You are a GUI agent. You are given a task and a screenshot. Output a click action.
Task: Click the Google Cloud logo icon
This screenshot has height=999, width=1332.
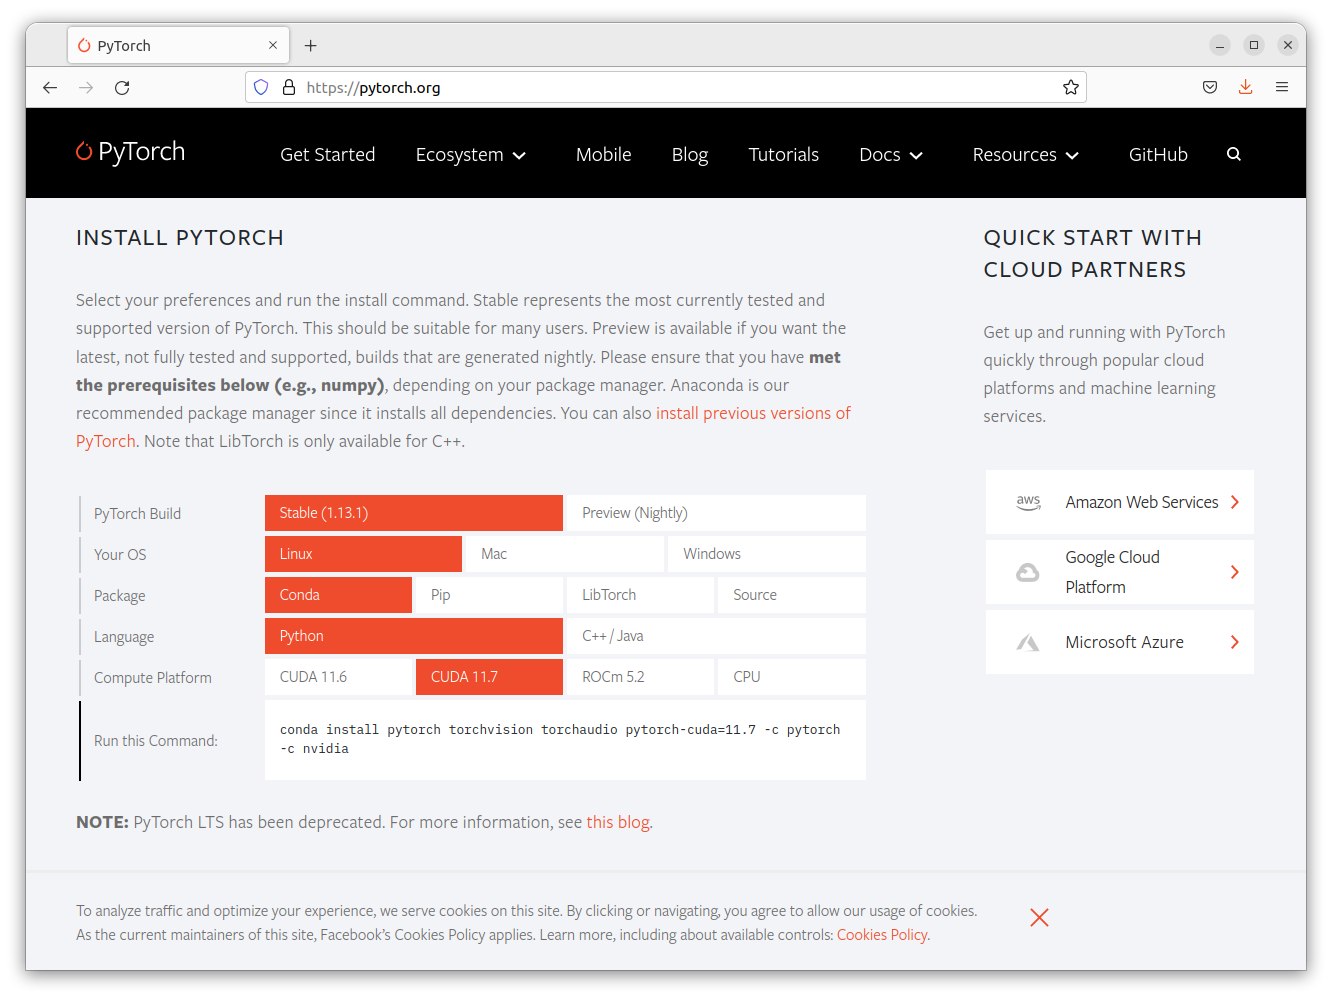pos(1028,572)
